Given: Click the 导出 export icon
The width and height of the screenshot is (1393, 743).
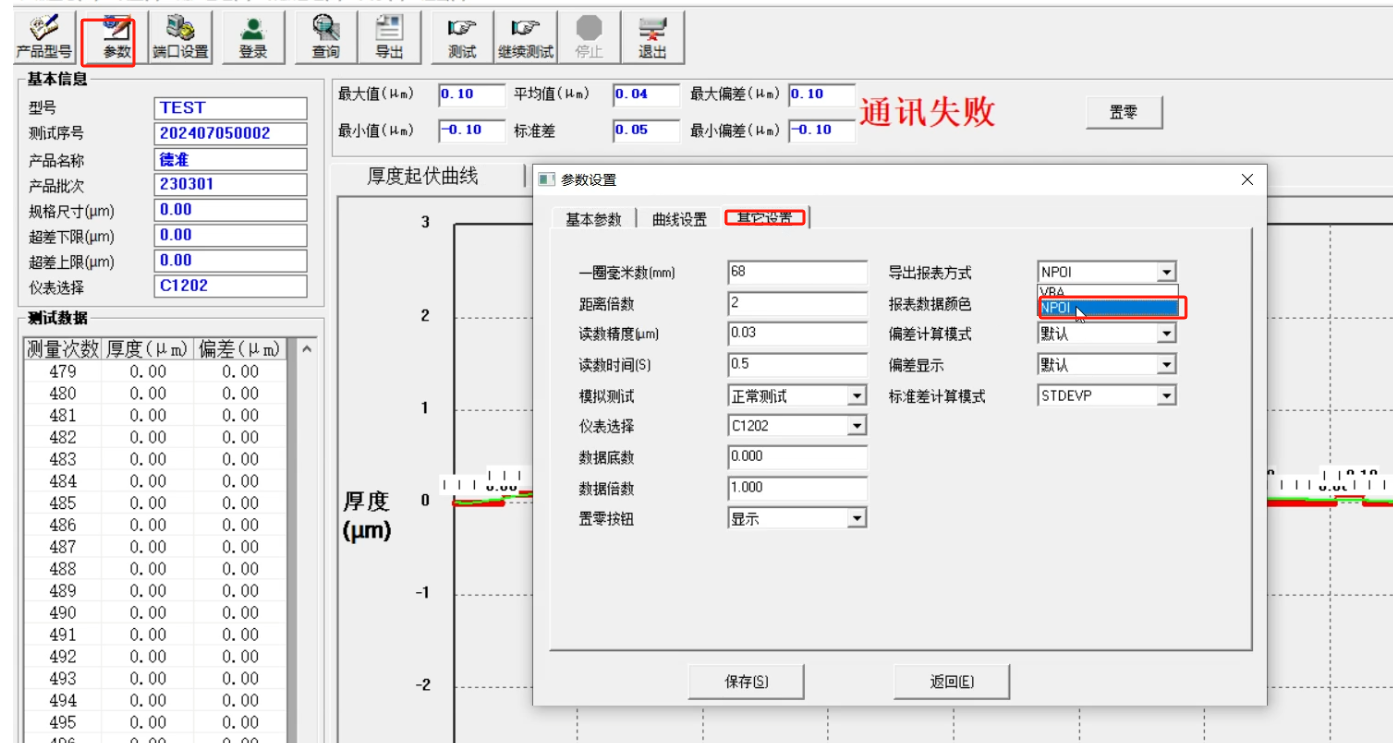Looking at the screenshot, I should pyautogui.click(x=389, y=38).
